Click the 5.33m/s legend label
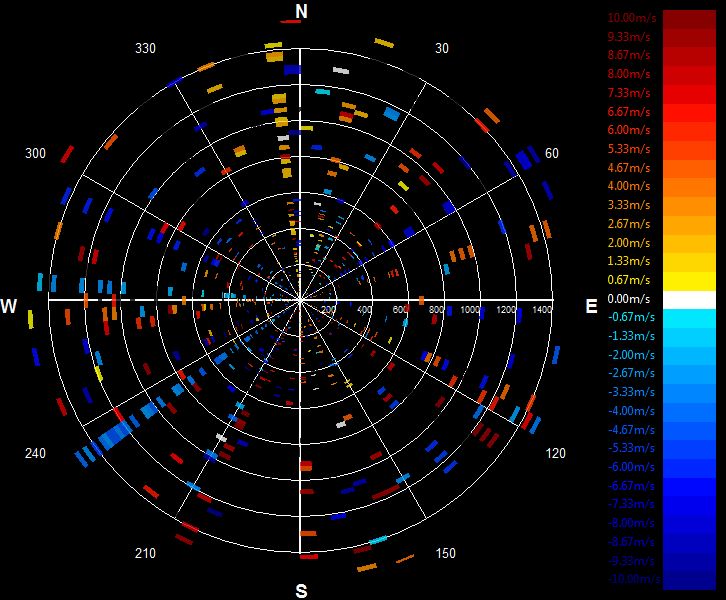726x600 pixels. pos(629,149)
